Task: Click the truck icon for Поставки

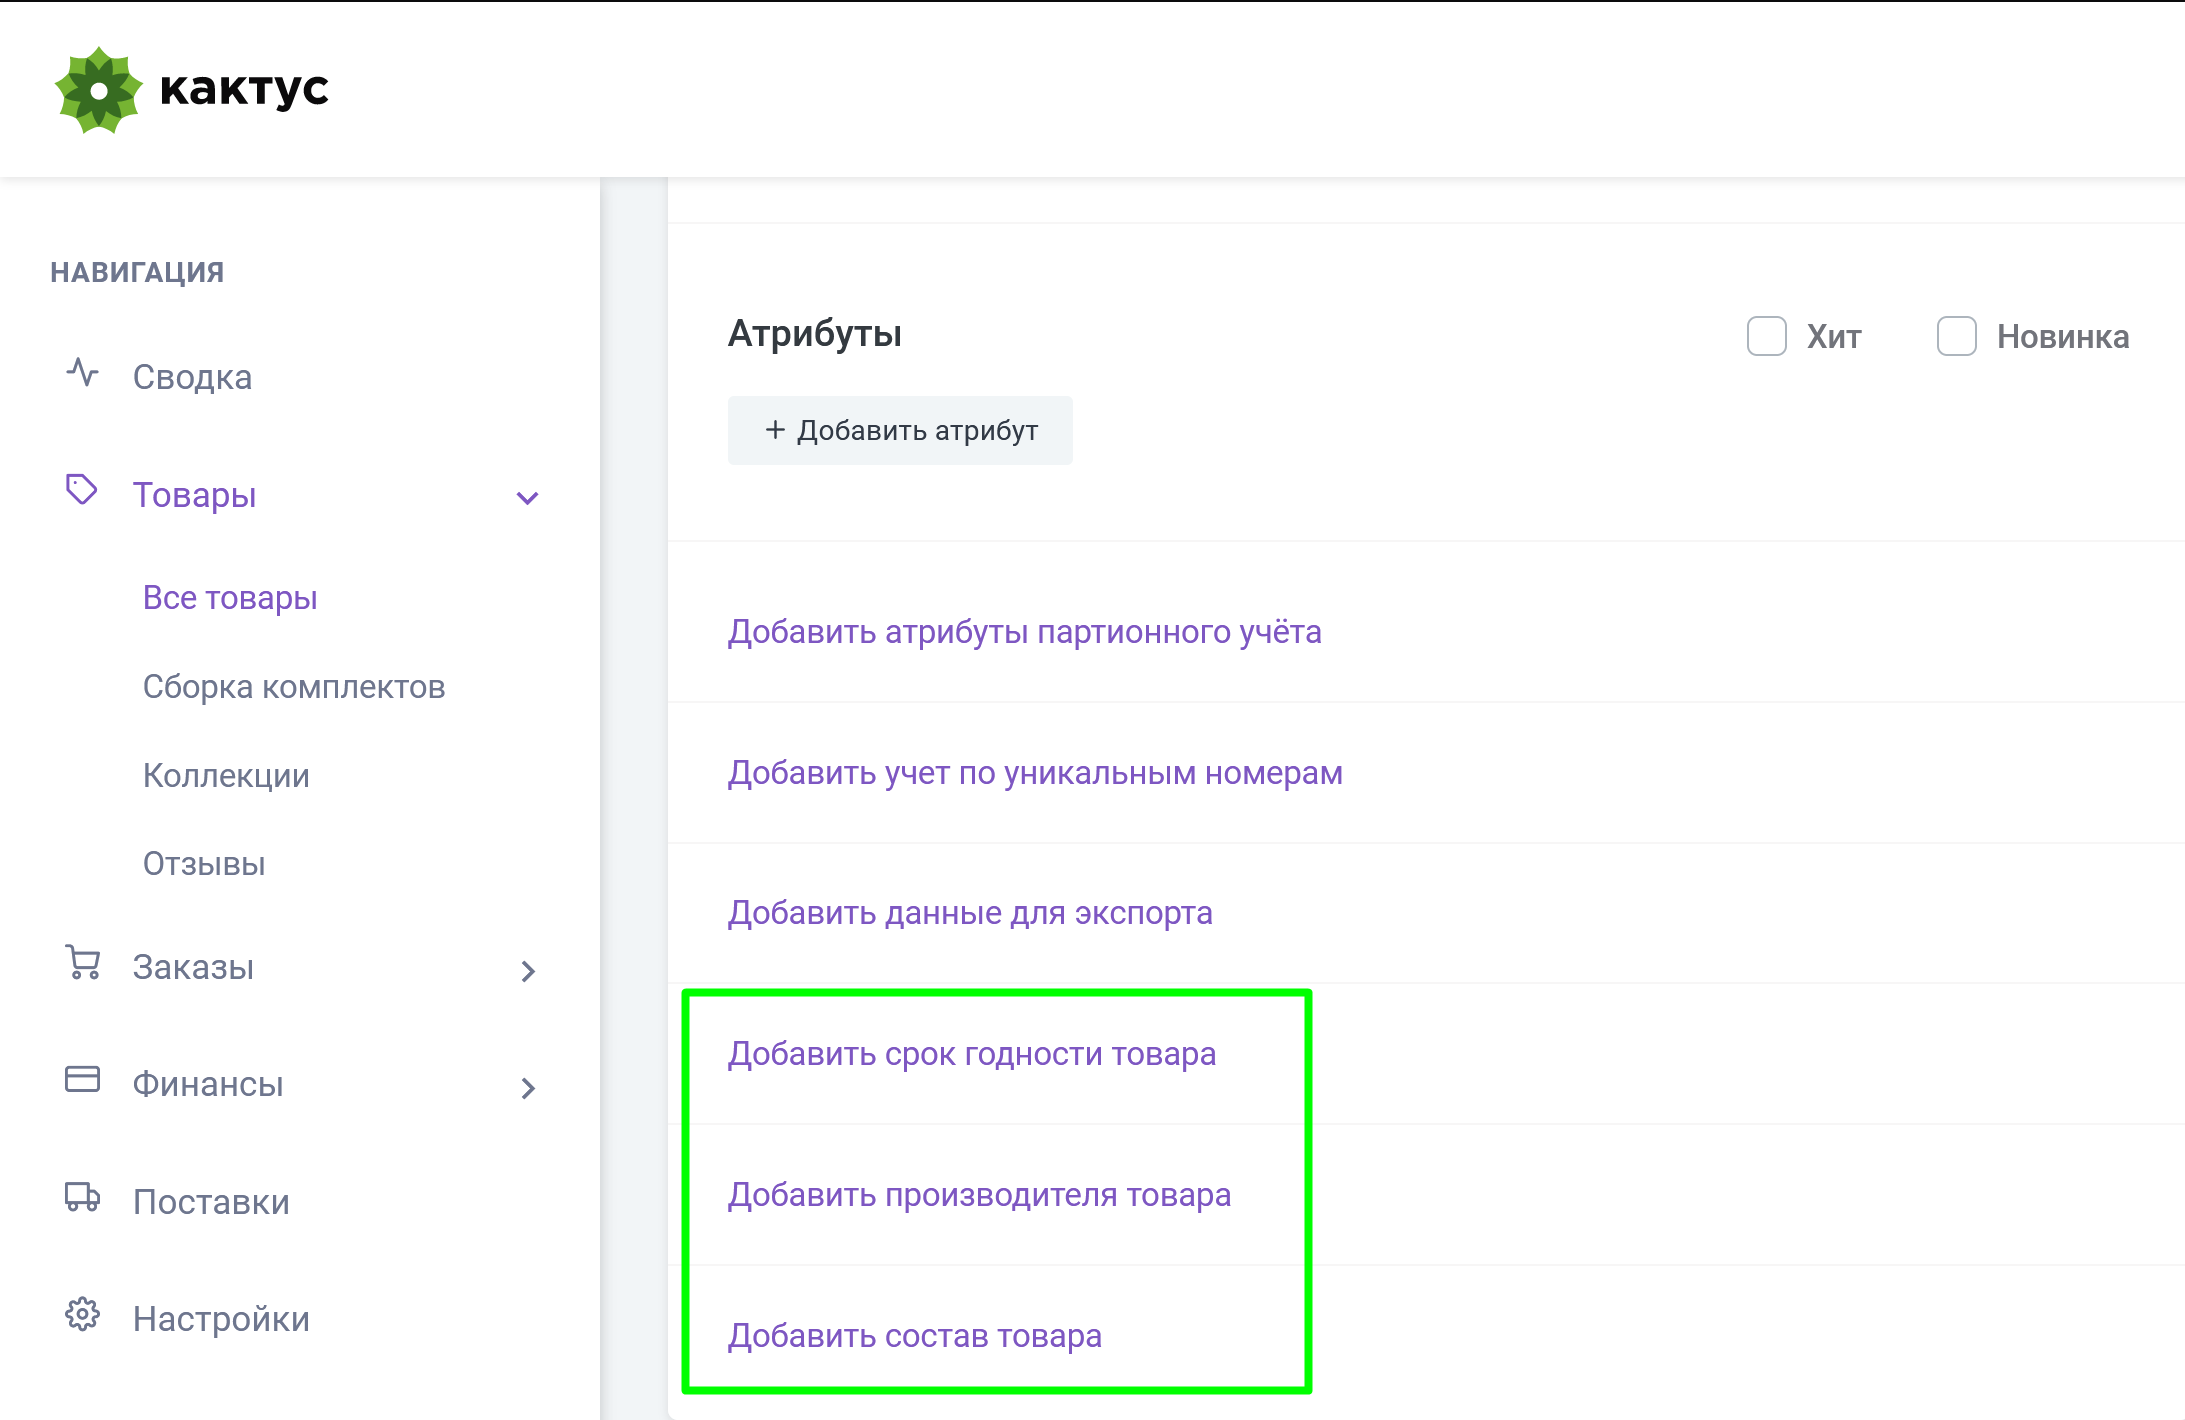Action: (x=82, y=1197)
